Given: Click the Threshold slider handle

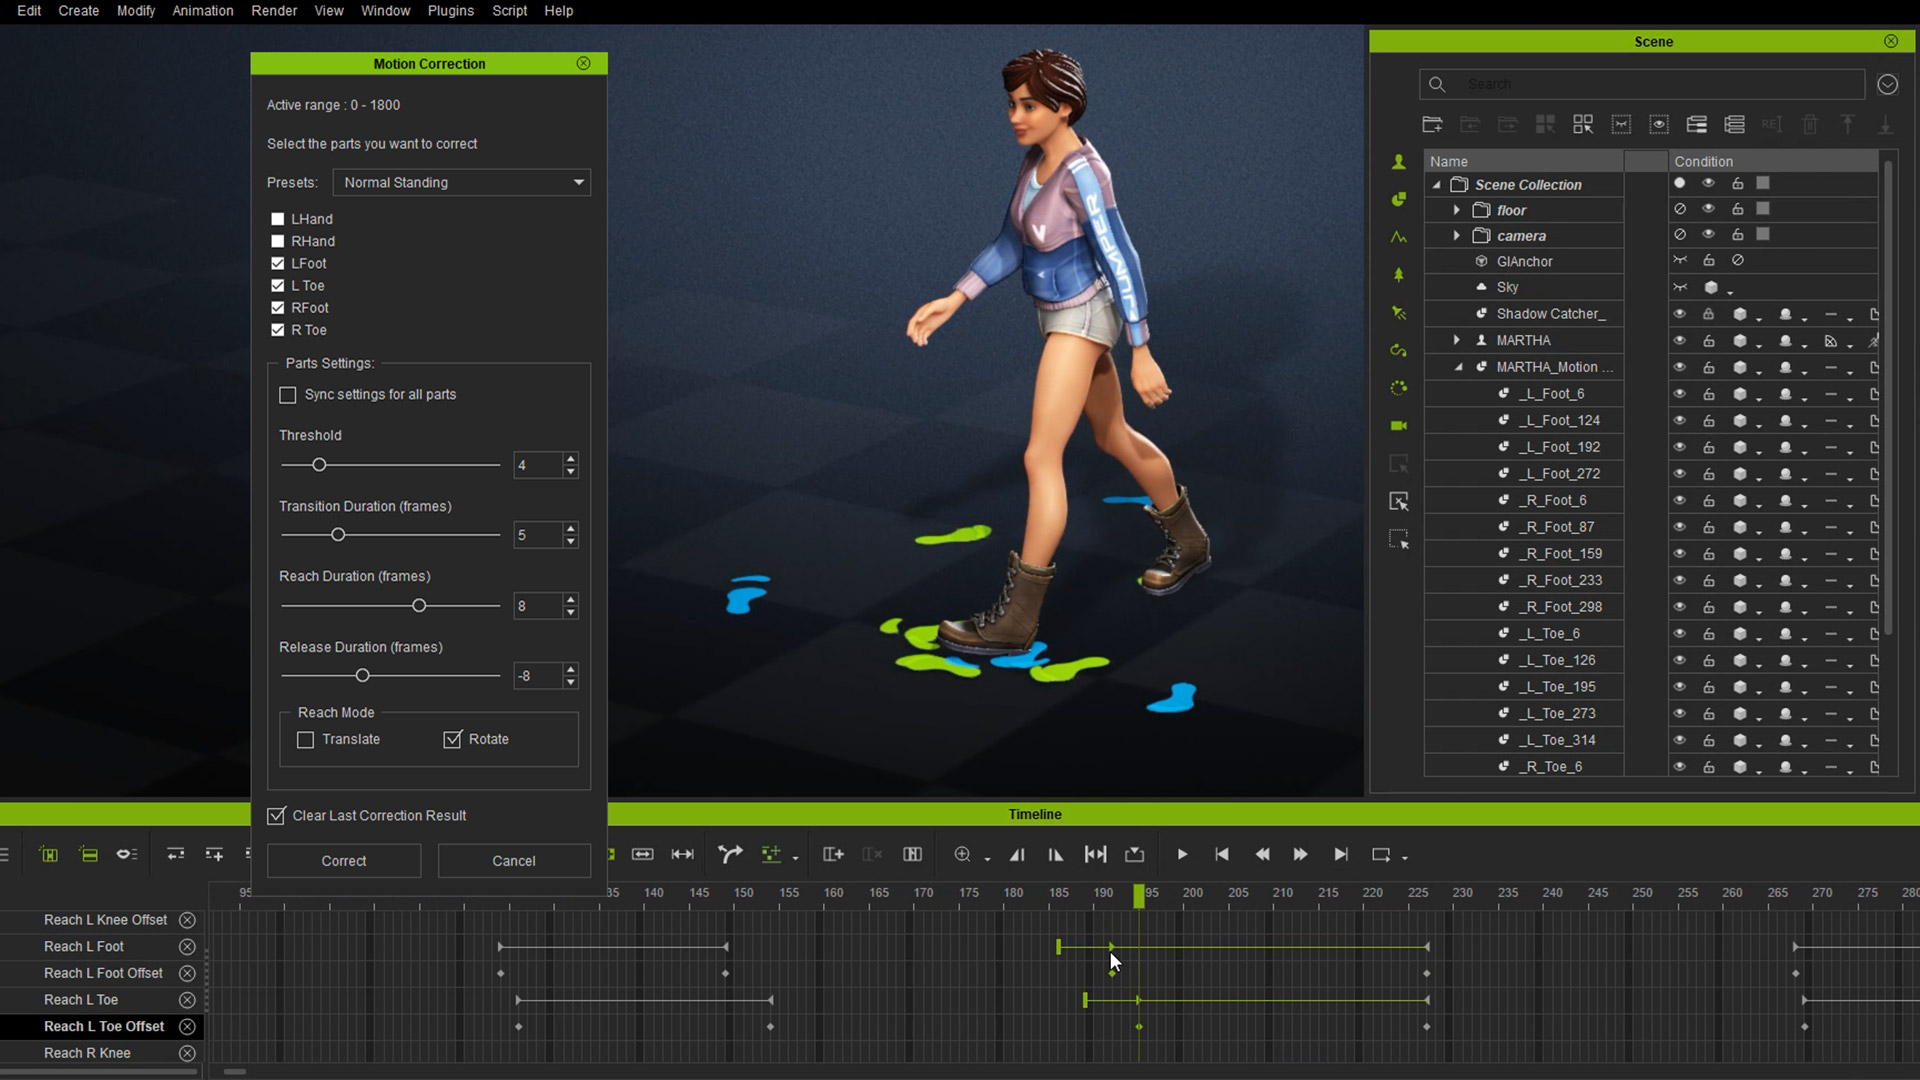Looking at the screenshot, I should pos(319,465).
